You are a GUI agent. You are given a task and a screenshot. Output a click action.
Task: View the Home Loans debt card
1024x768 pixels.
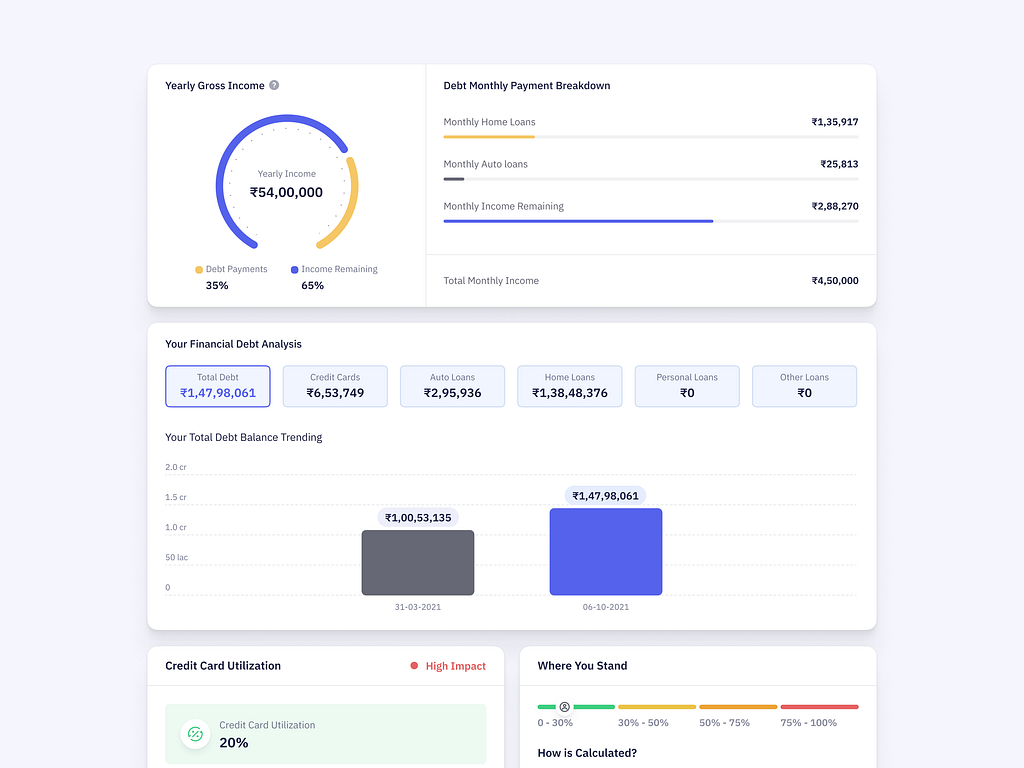tap(569, 386)
